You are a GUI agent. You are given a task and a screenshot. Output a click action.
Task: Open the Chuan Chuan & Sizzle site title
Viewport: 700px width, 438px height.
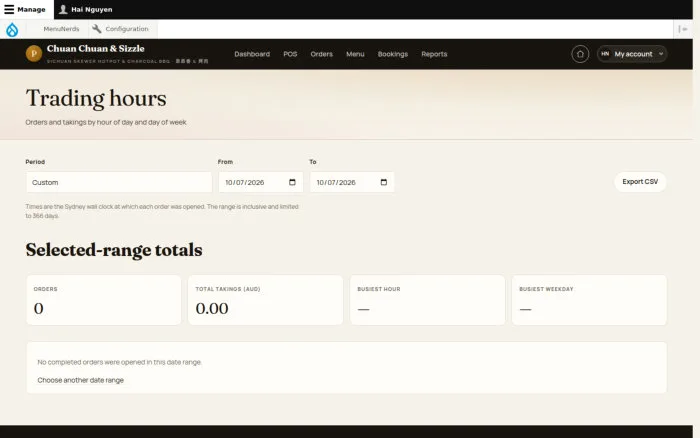[96, 48]
